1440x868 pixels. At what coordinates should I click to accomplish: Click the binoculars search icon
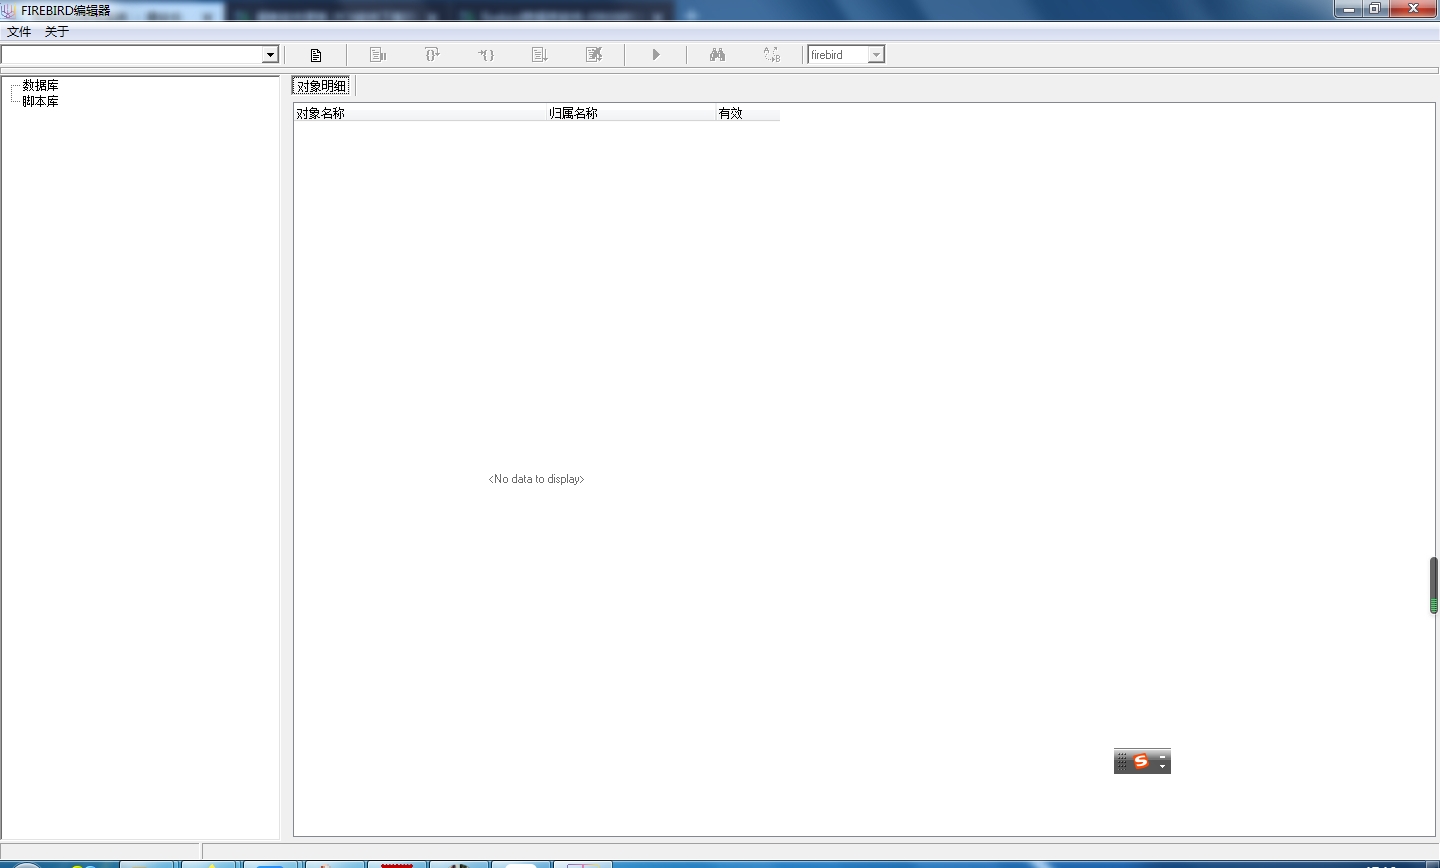coord(717,55)
